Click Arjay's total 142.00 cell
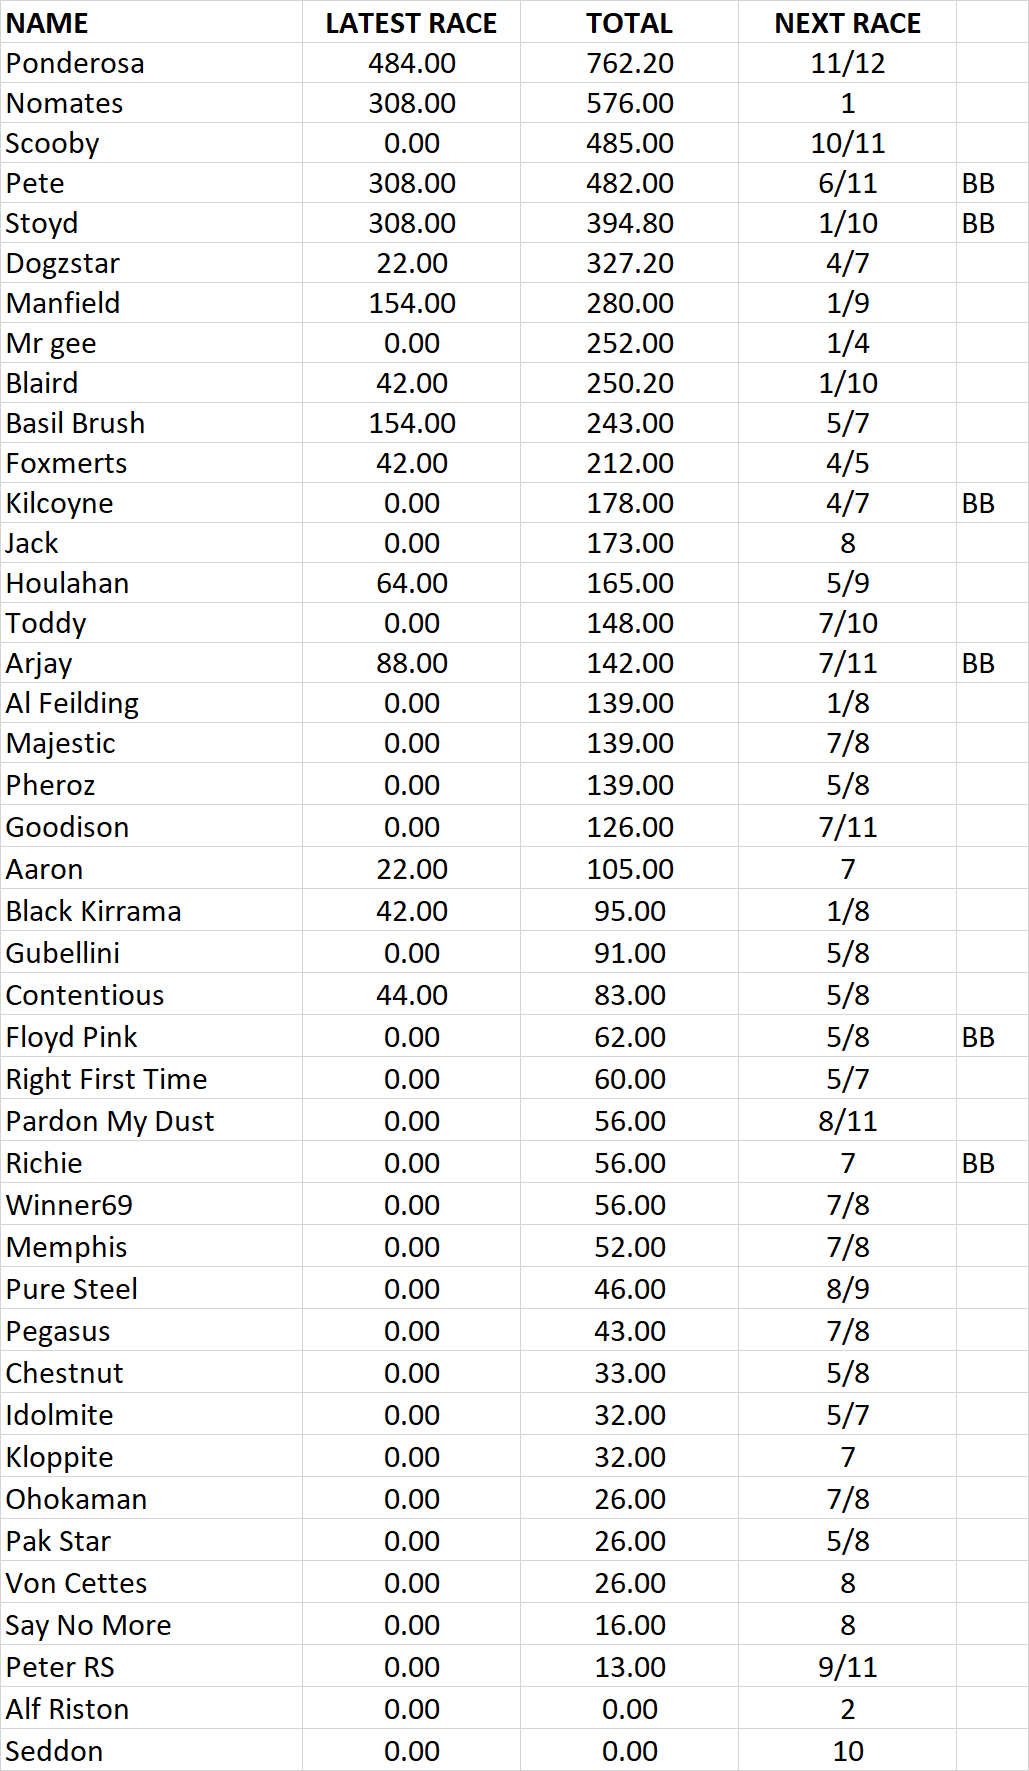This screenshot has width=1029, height=1771. (629, 663)
